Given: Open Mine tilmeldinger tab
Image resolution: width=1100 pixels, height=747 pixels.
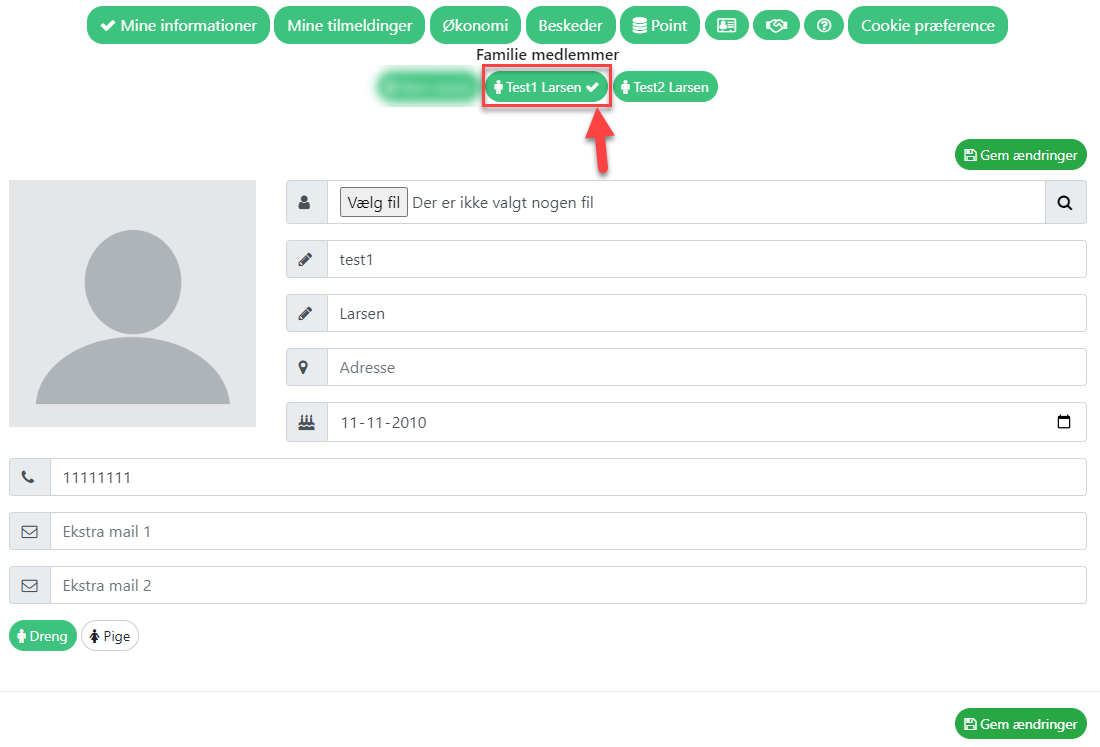Looking at the screenshot, I should (349, 26).
